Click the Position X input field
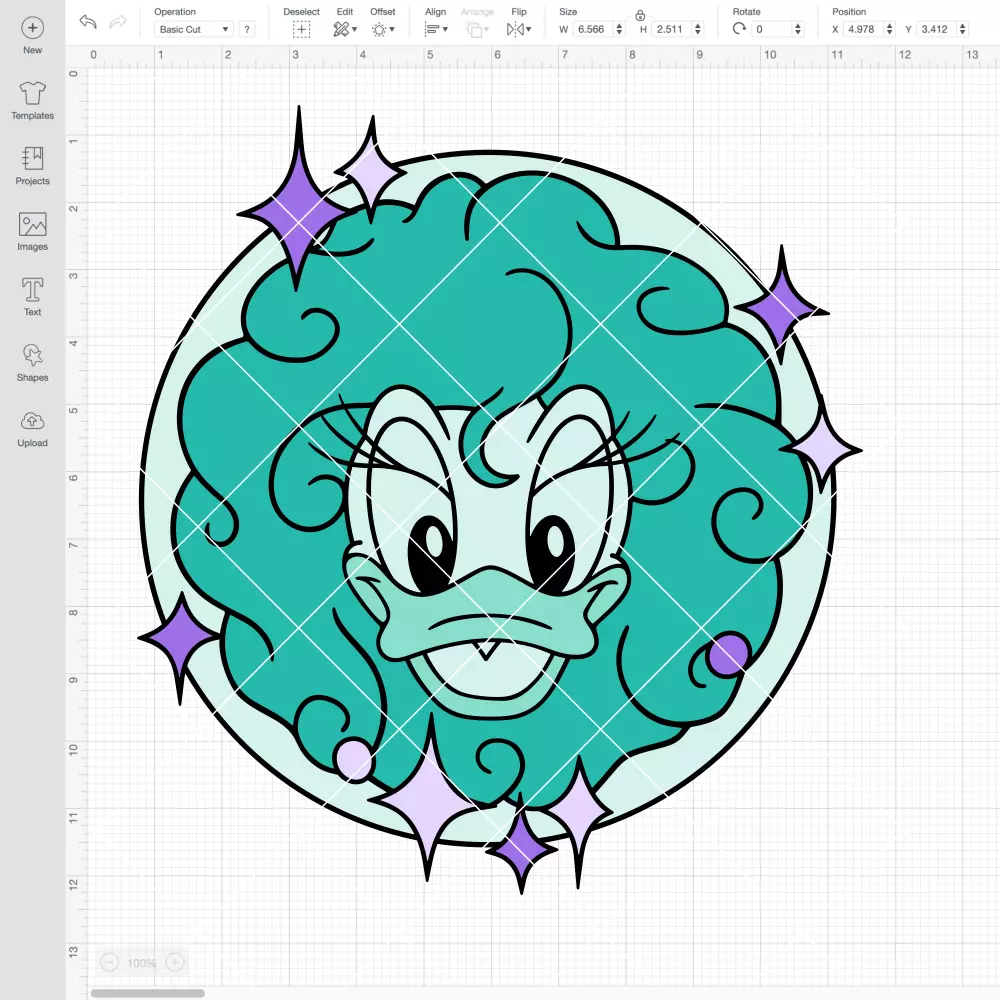The width and height of the screenshot is (1000, 1000). pyautogui.click(x=863, y=29)
